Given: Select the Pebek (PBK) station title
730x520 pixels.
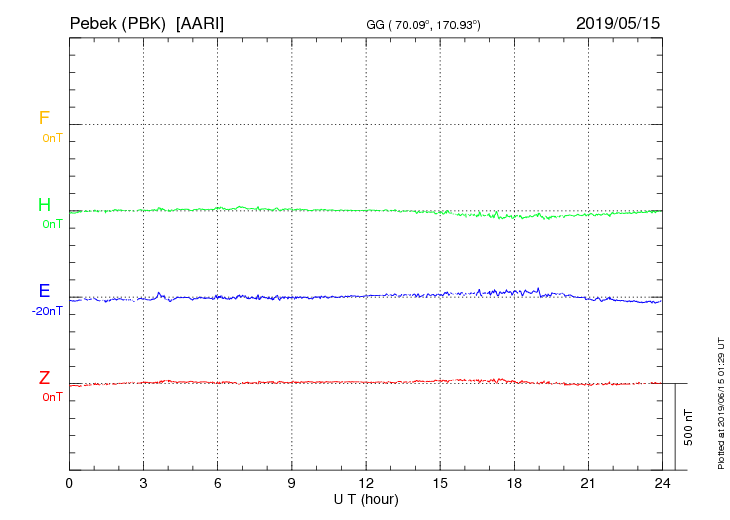Looking at the screenshot, I should click(x=118, y=23).
